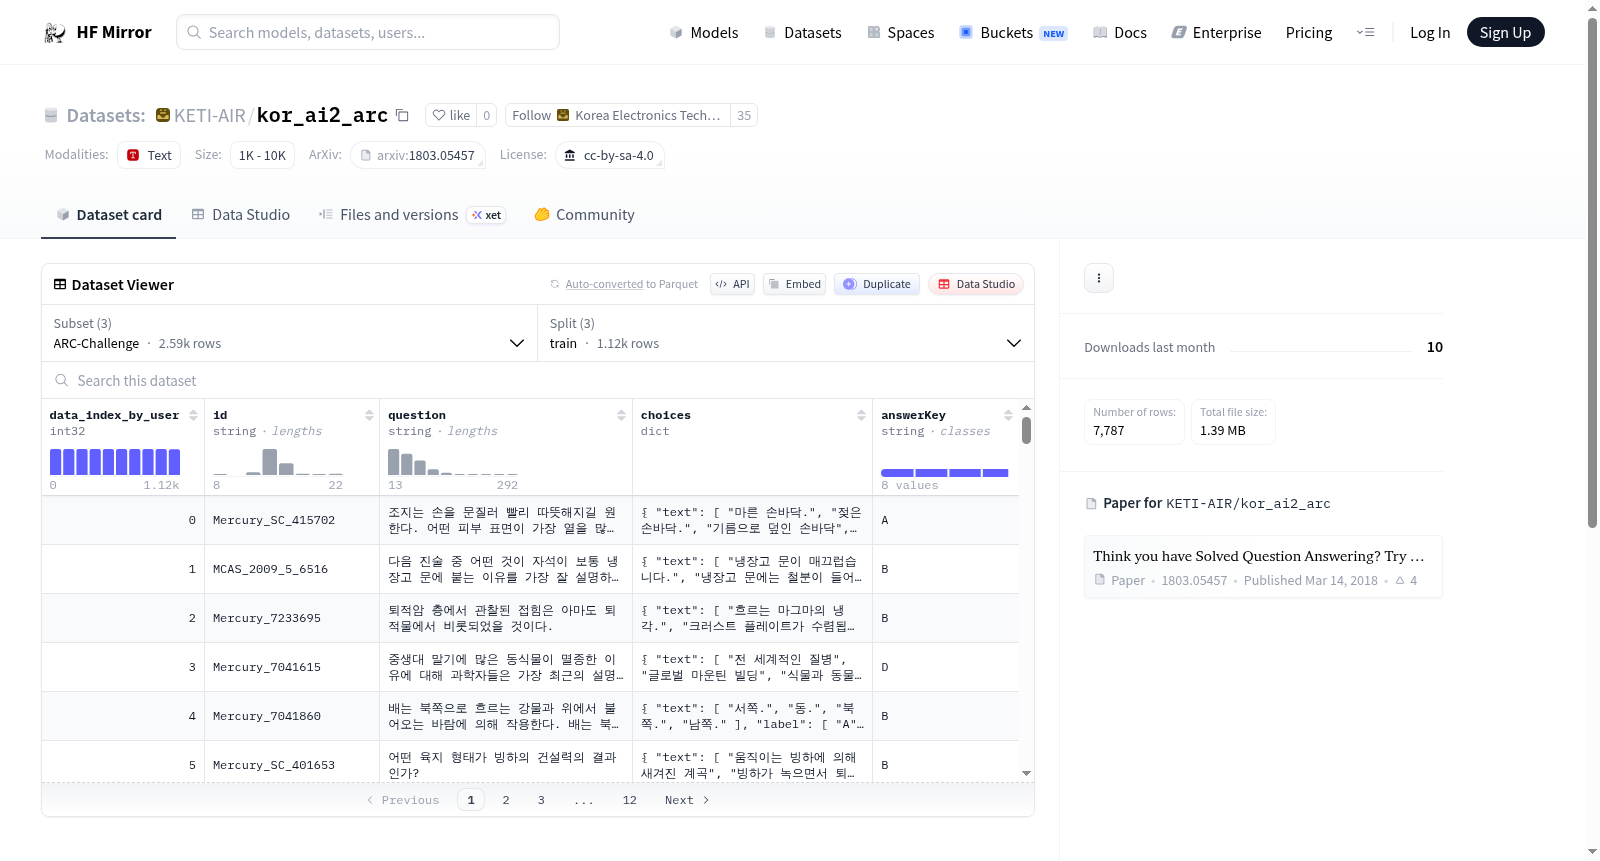The width and height of the screenshot is (1600, 861).
Task: Click the data_index_by_user histogram bars
Action: (x=115, y=462)
